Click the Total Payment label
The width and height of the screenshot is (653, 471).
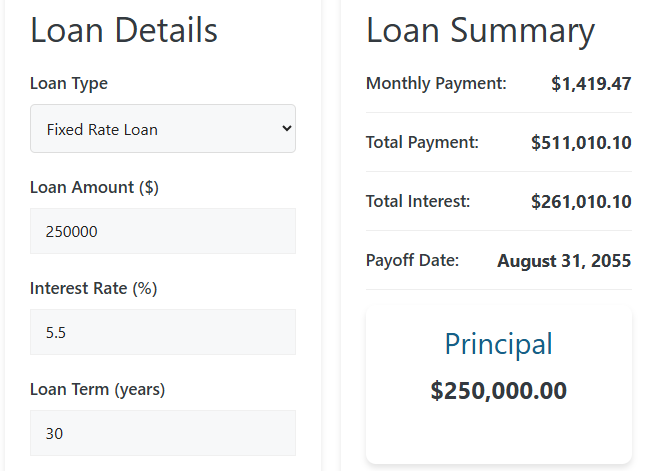422,142
